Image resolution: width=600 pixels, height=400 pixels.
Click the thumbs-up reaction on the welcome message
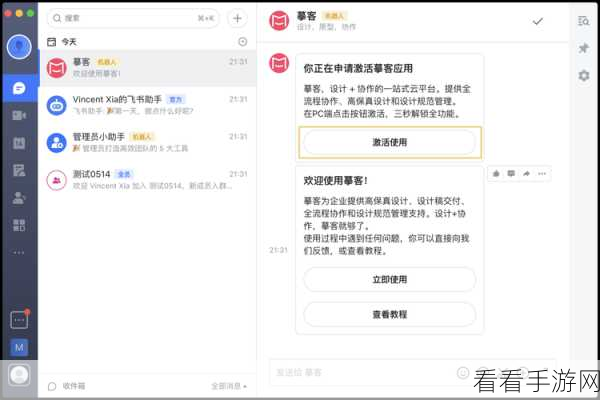coord(496,174)
